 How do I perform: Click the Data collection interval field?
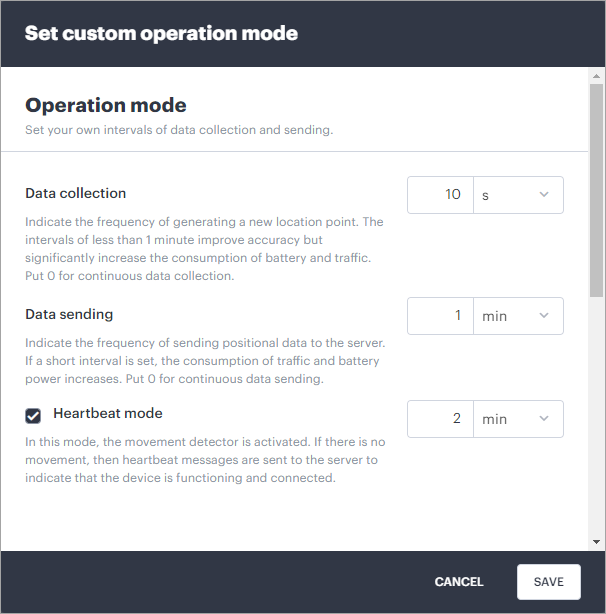tap(440, 195)
